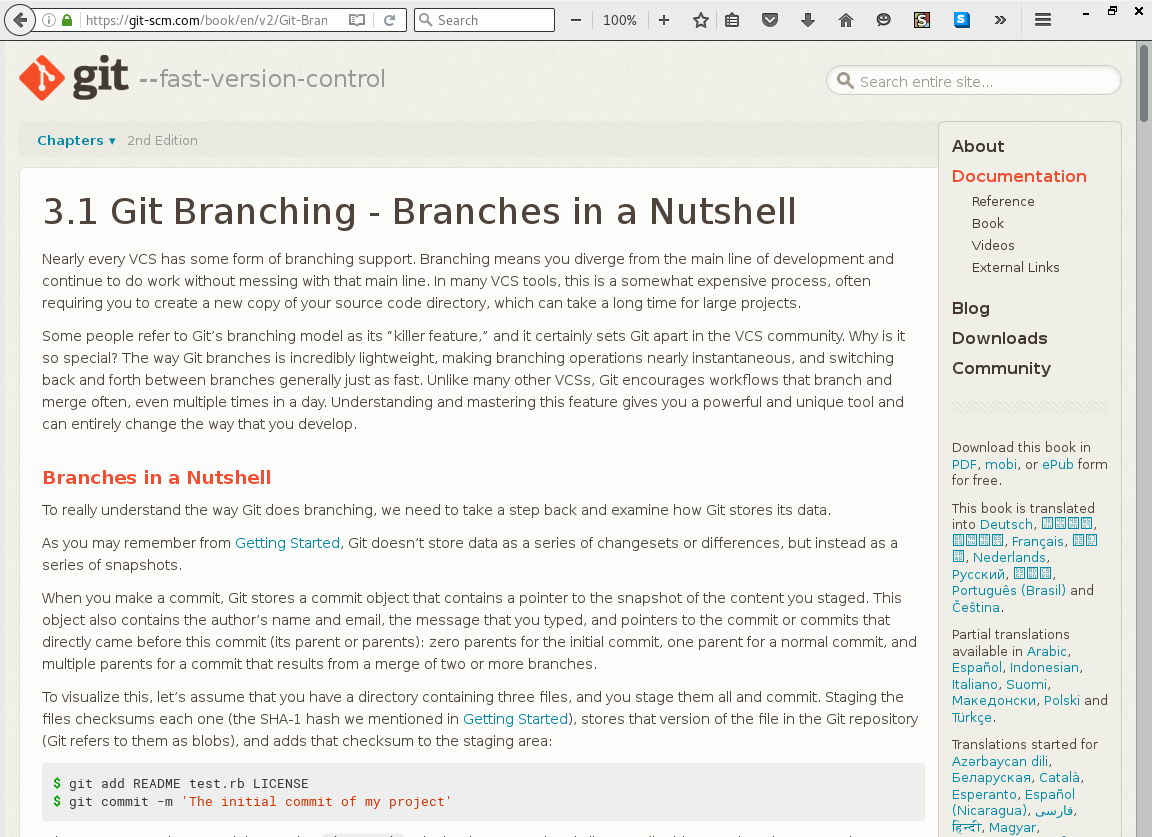This screenshot has height=837, width=1152.
Task: Open the Deutsch translation
Action: [1006, 525]
